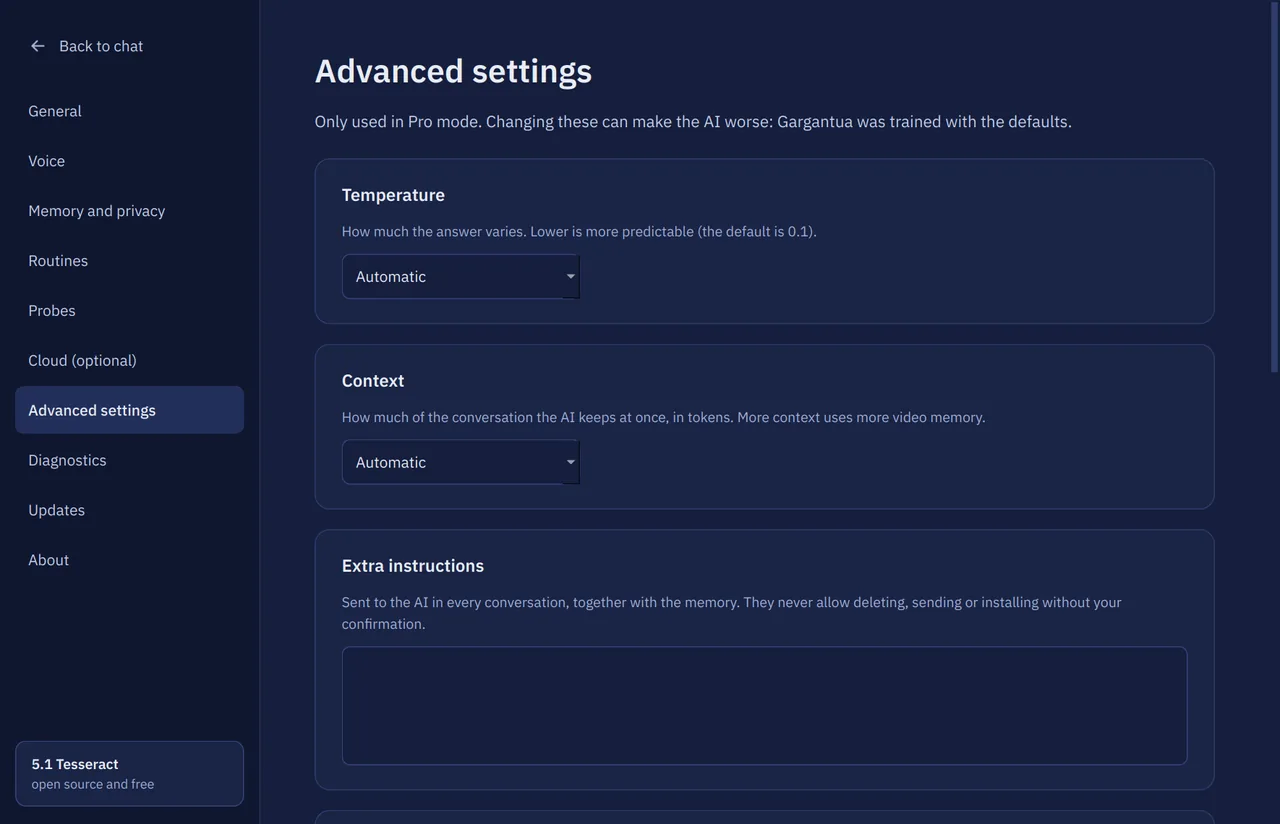This screenshot has width=1280, height=824.
Task: Click the Context section title
Action: tap(373, 381)
